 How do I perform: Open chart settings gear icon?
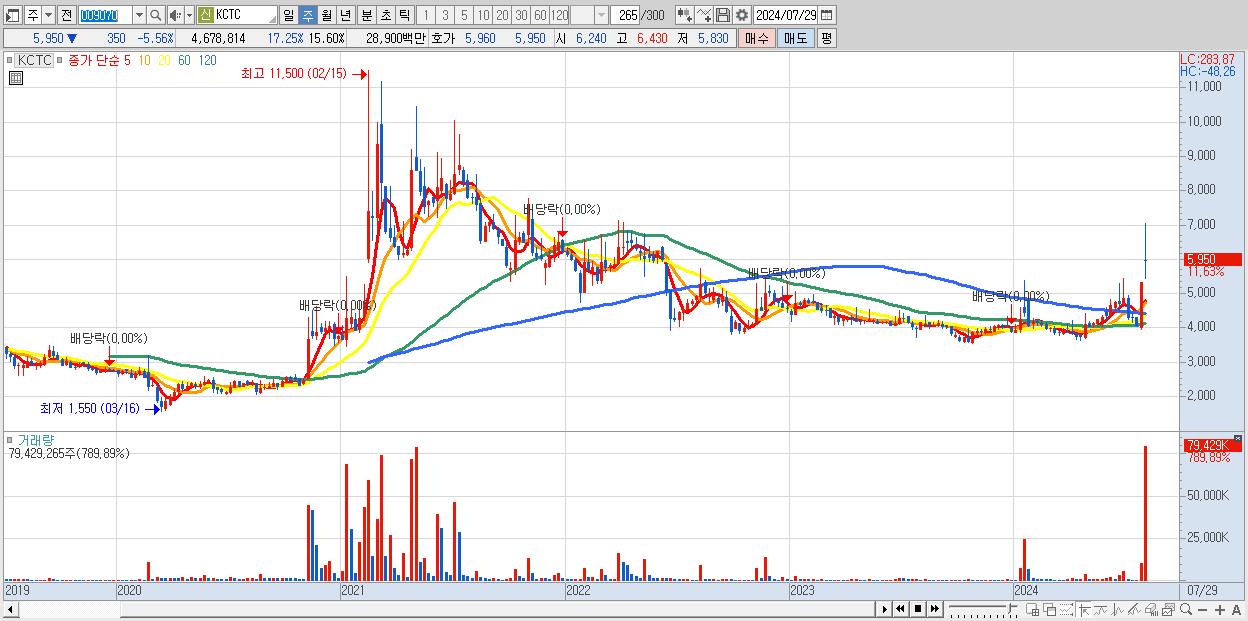(x=742, y=15)
